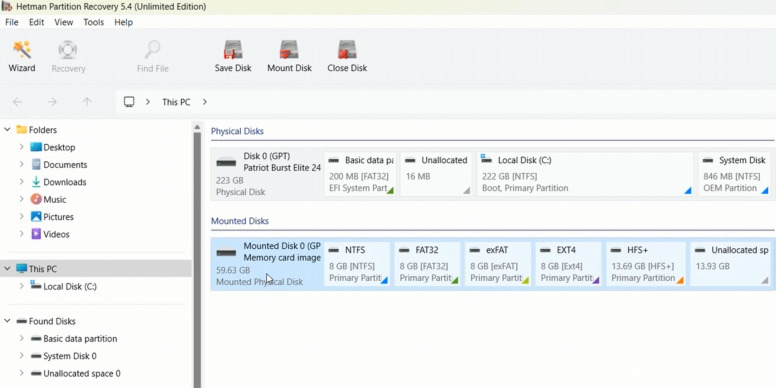Select the Desktop folder icon in tree
This screenshot has height=388, width=776.
pyautogui.click(x=36, y=147)
